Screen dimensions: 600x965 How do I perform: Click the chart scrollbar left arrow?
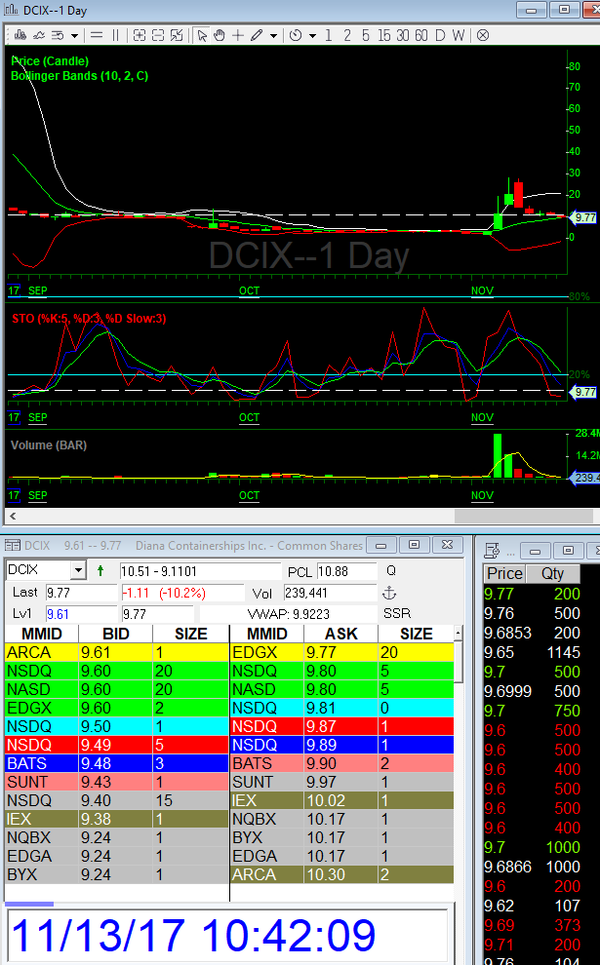[12, 516]
